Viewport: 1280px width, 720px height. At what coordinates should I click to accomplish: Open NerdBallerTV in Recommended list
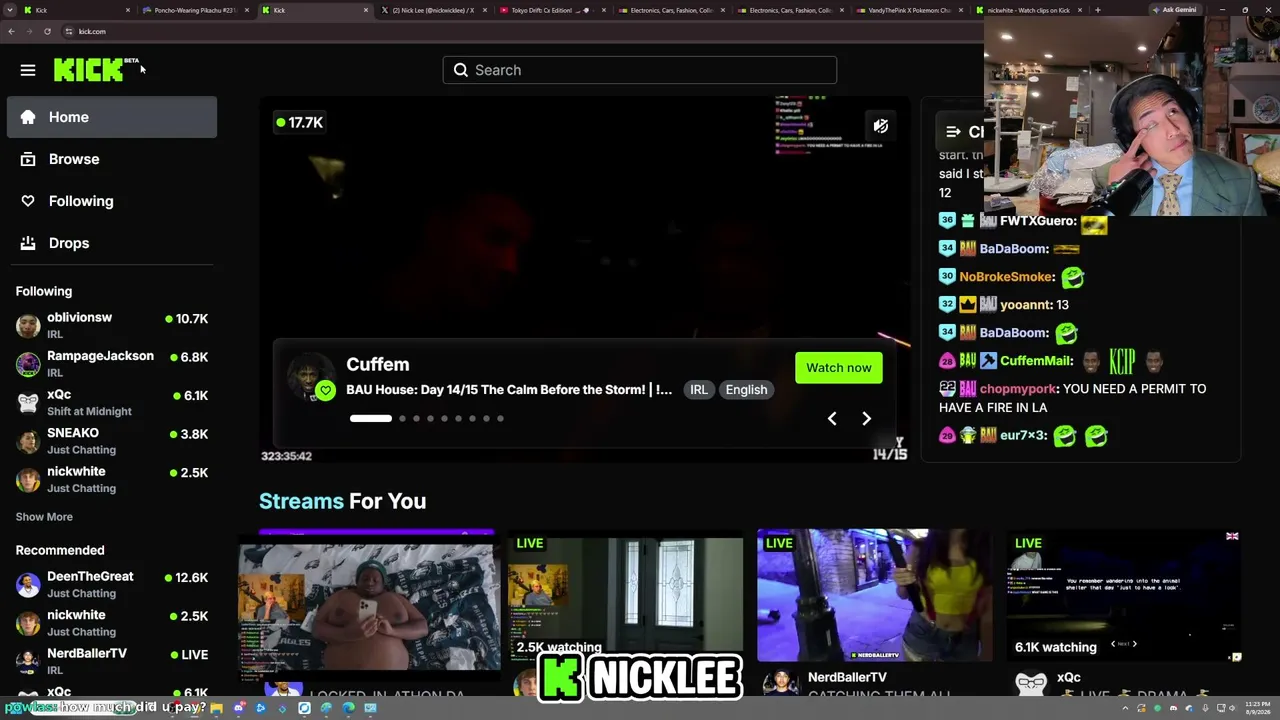click(112, 661)
